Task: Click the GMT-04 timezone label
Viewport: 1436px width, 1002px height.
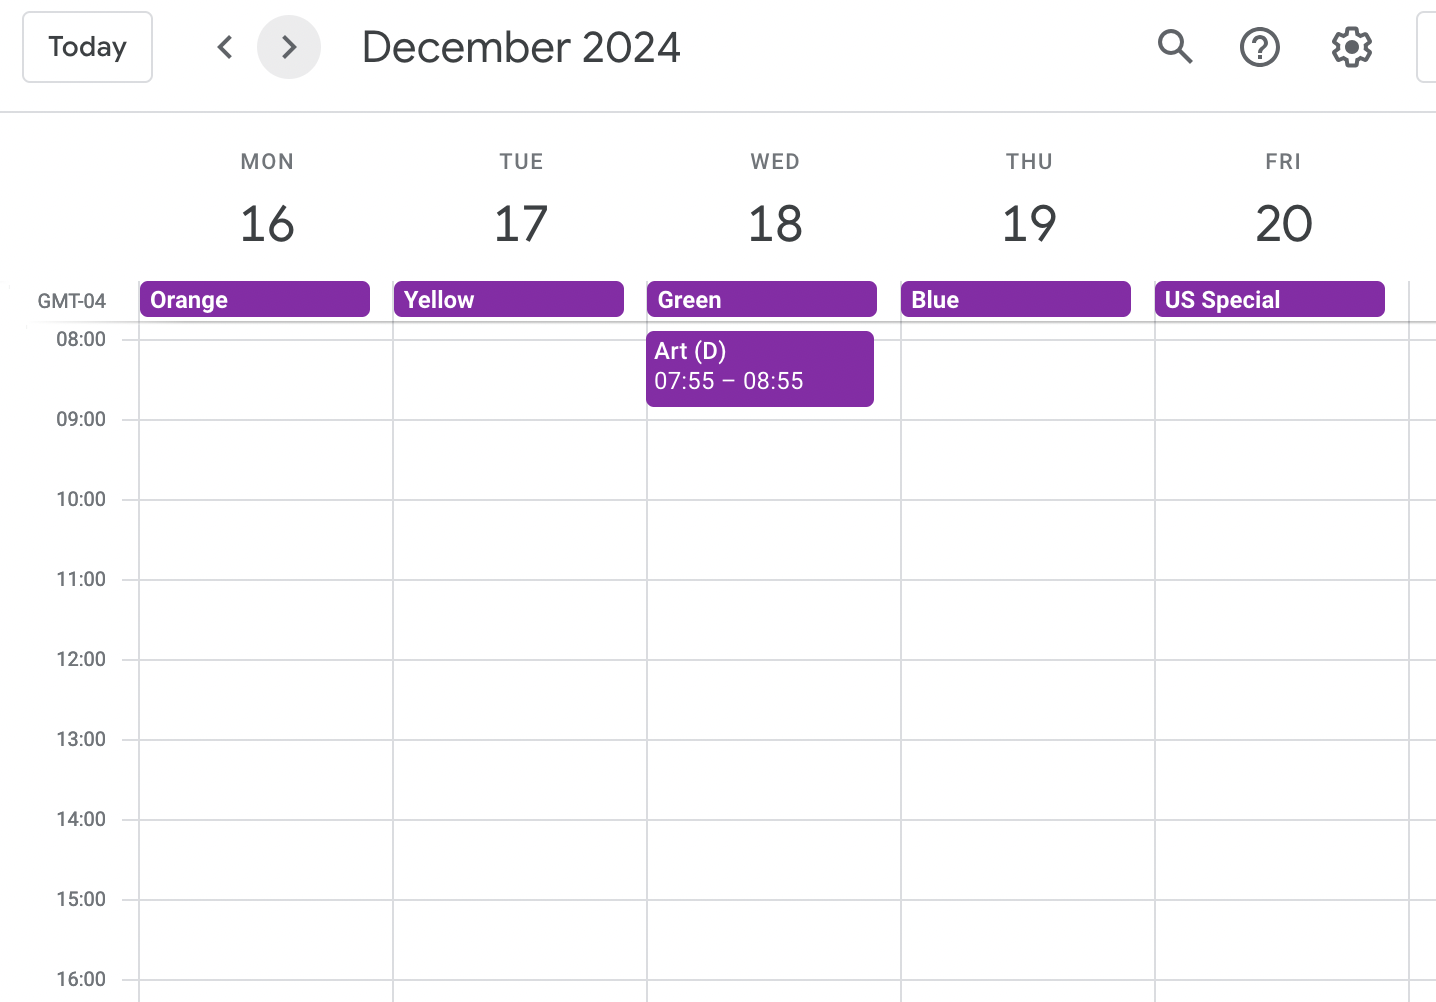Action: tap(71, 301)
